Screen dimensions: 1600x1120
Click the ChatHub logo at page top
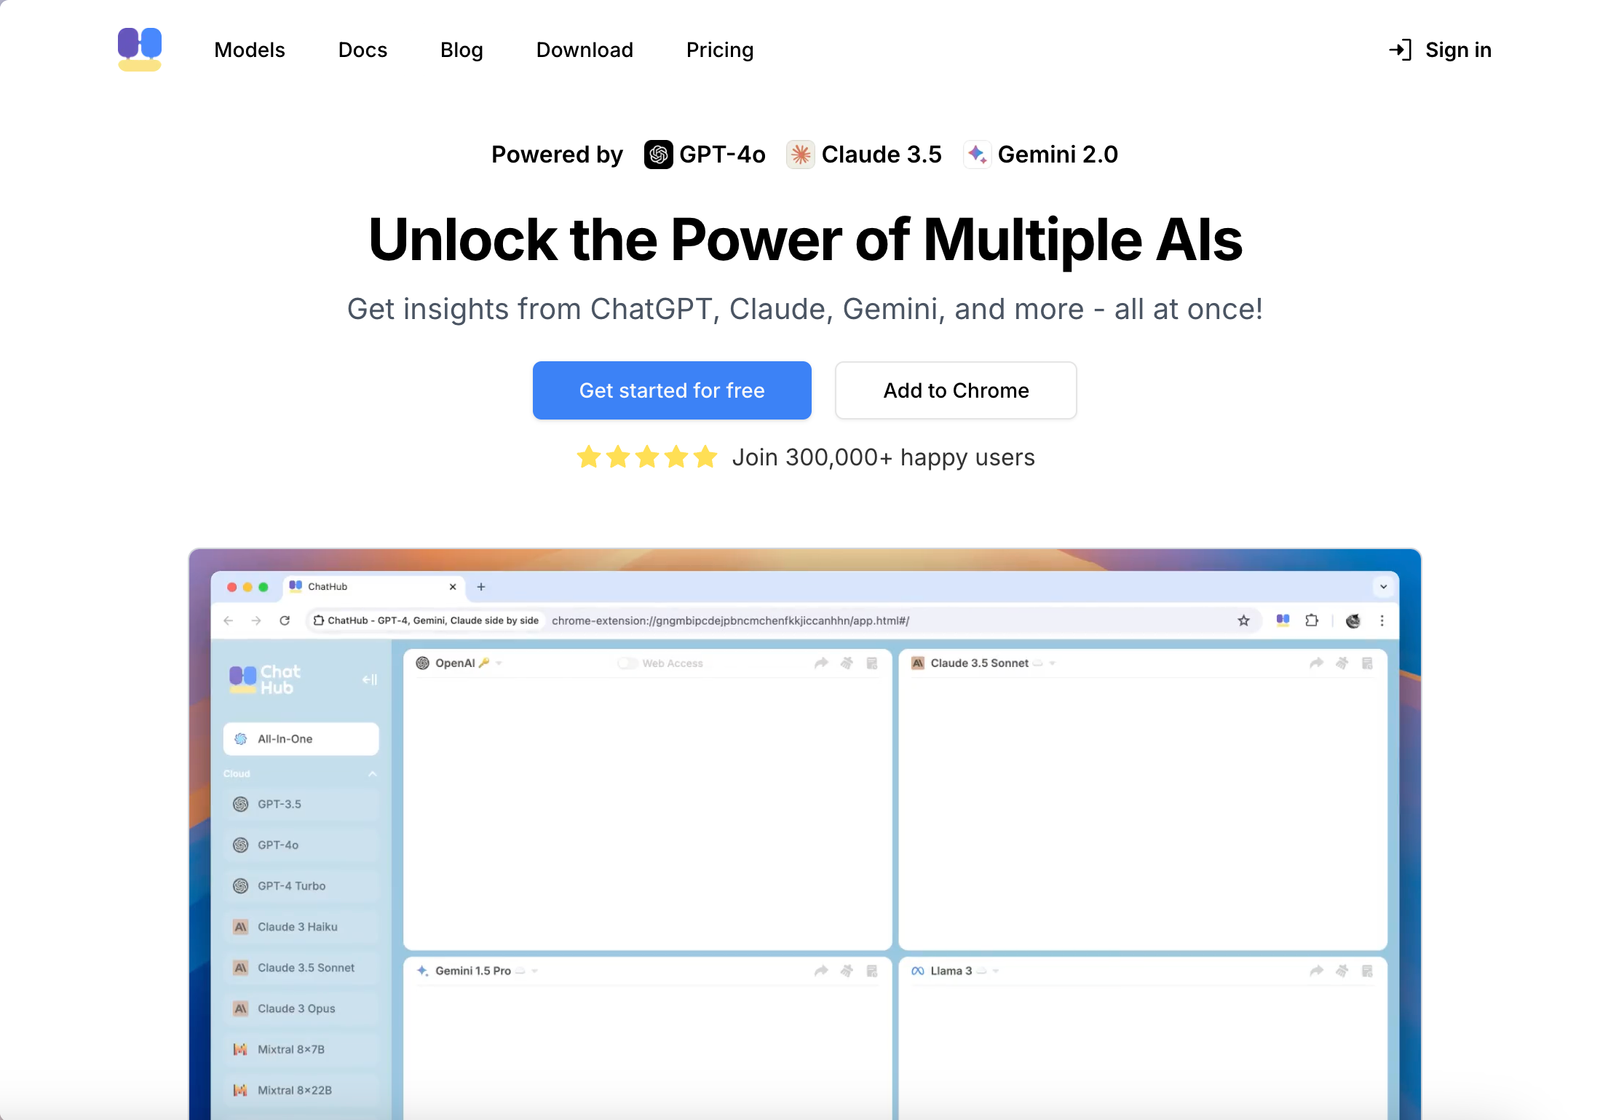[140, 49]
